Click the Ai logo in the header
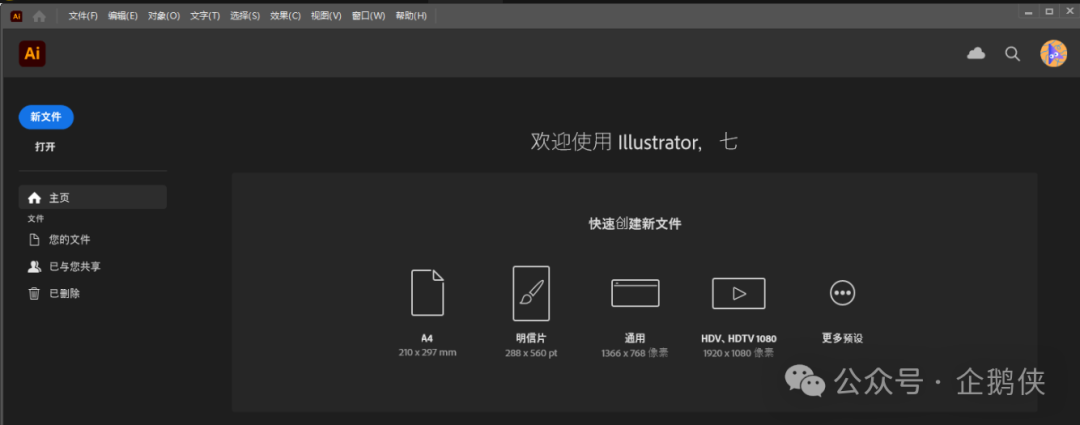The height and width of the screenshot is (425, 1080). pyautogui.click(x=32, y=54)
